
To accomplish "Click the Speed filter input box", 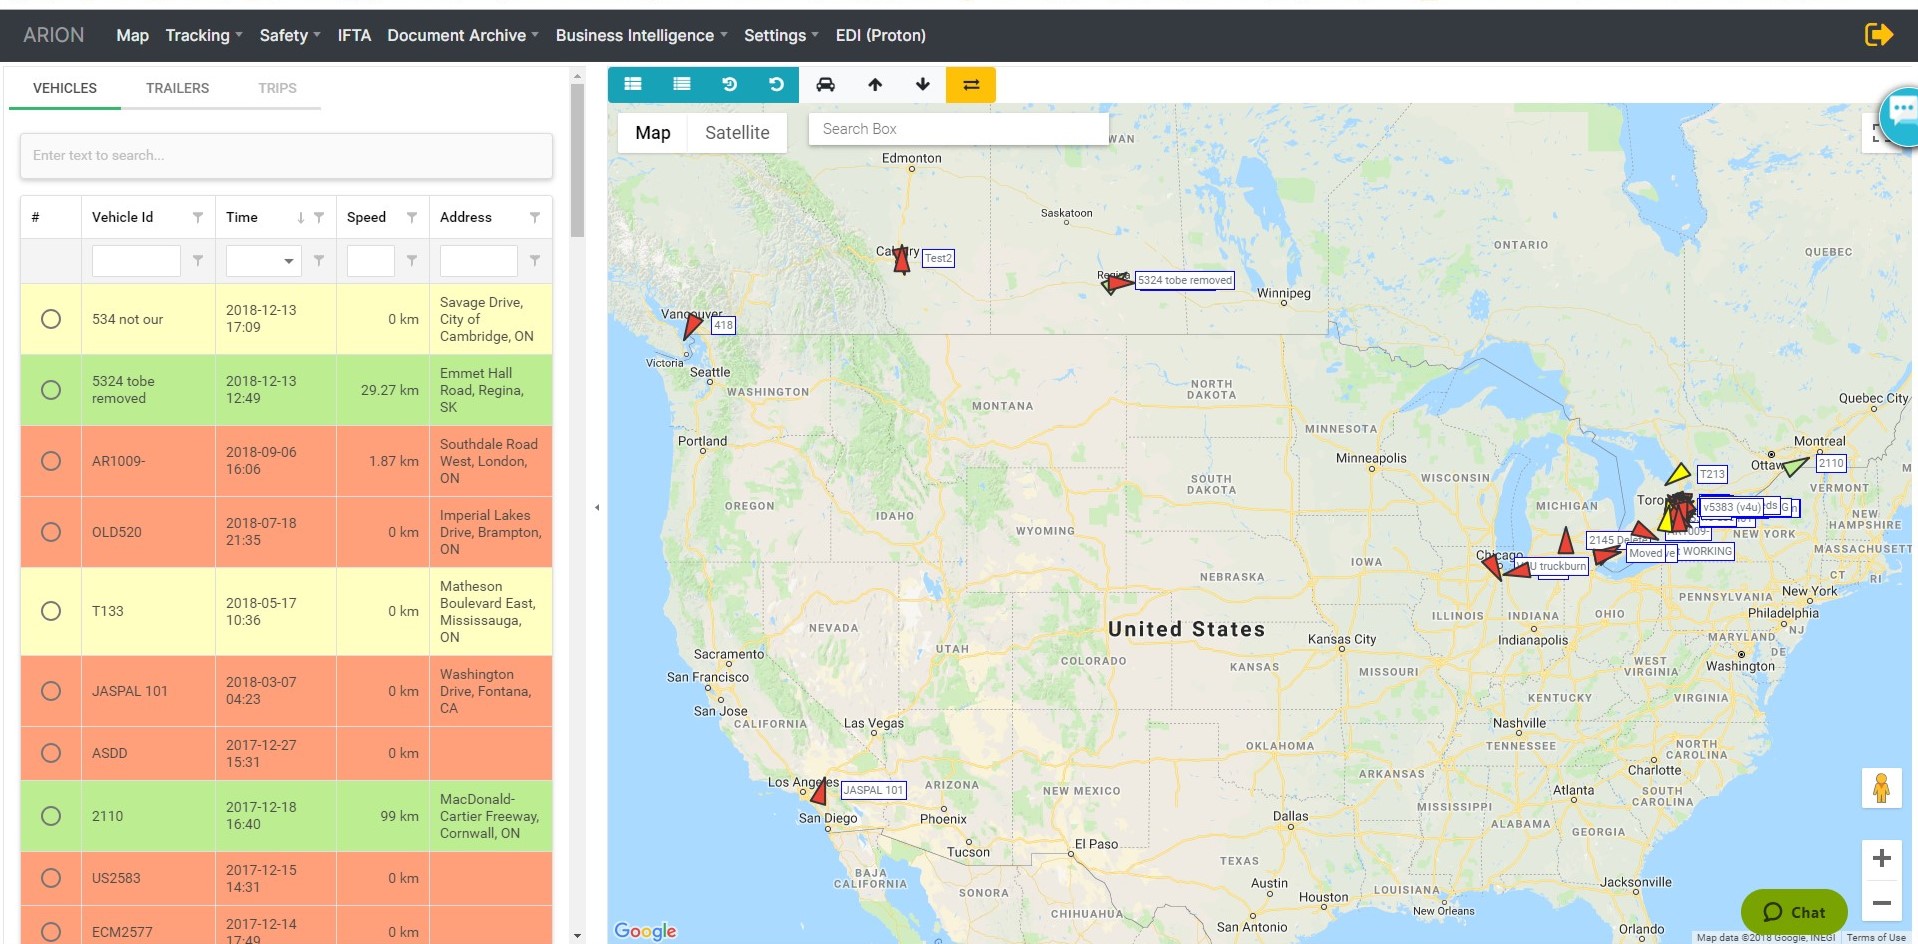I will 371,261.
